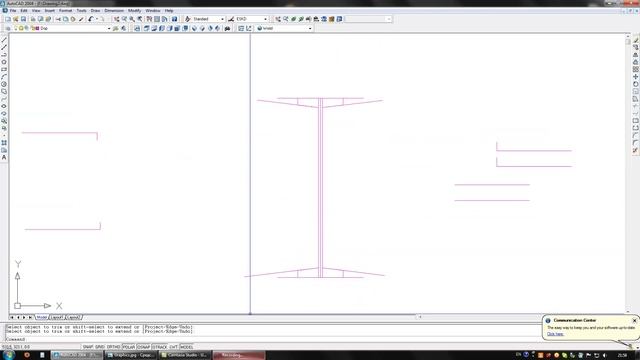Open the File menu
Viewport: 640px width, 360px height.
pos(13,11)
